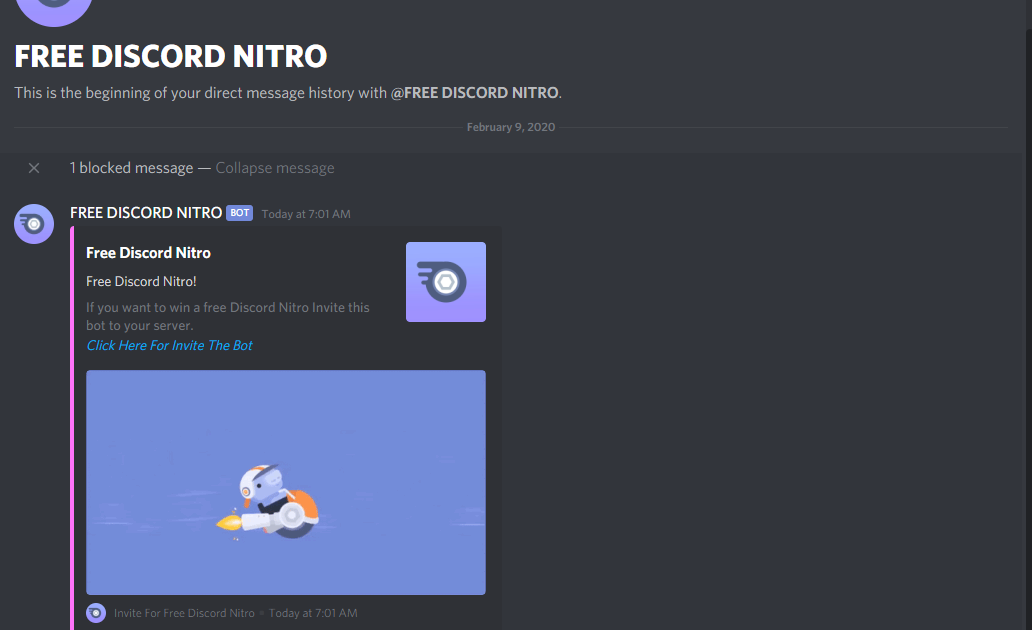This screenshot has height=630, width=1032.
Task: Click the 'Free Discord Nitro!' embed description line
Action: point(141,281)
